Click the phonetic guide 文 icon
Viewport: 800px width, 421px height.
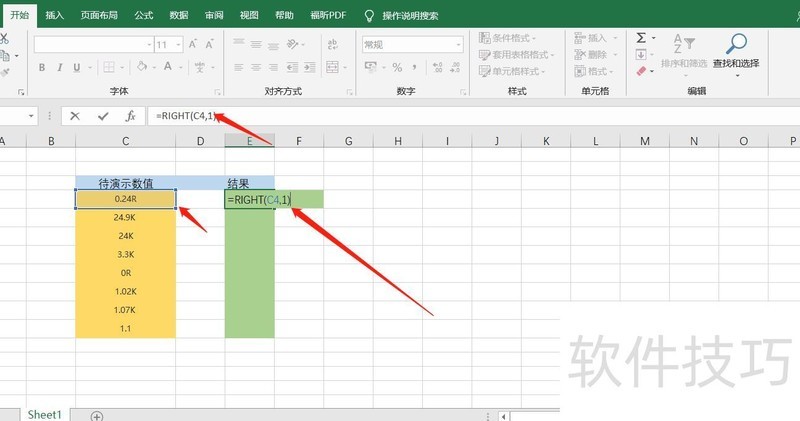[x=200, y=67]
